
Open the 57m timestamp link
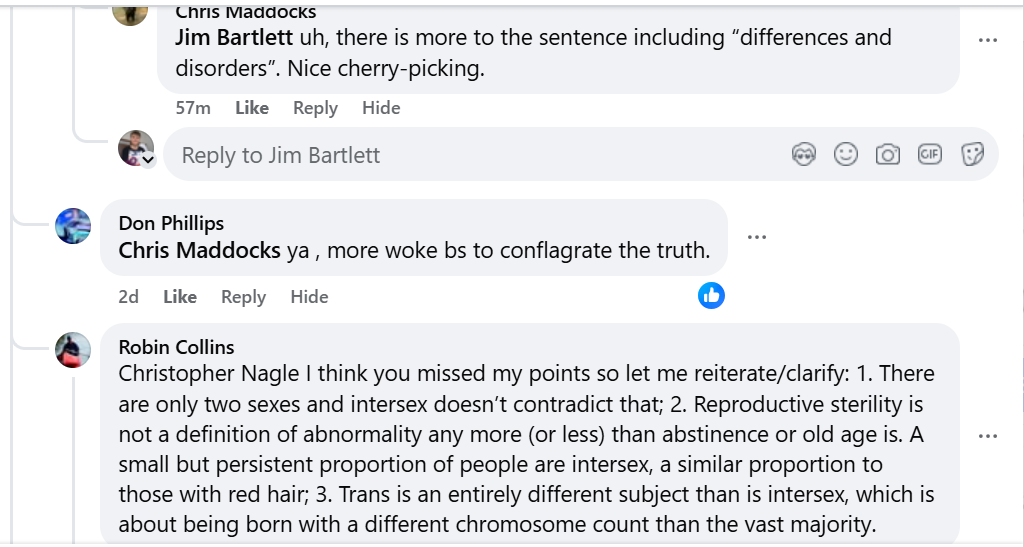pyautogui.click(x=193, y=108)
